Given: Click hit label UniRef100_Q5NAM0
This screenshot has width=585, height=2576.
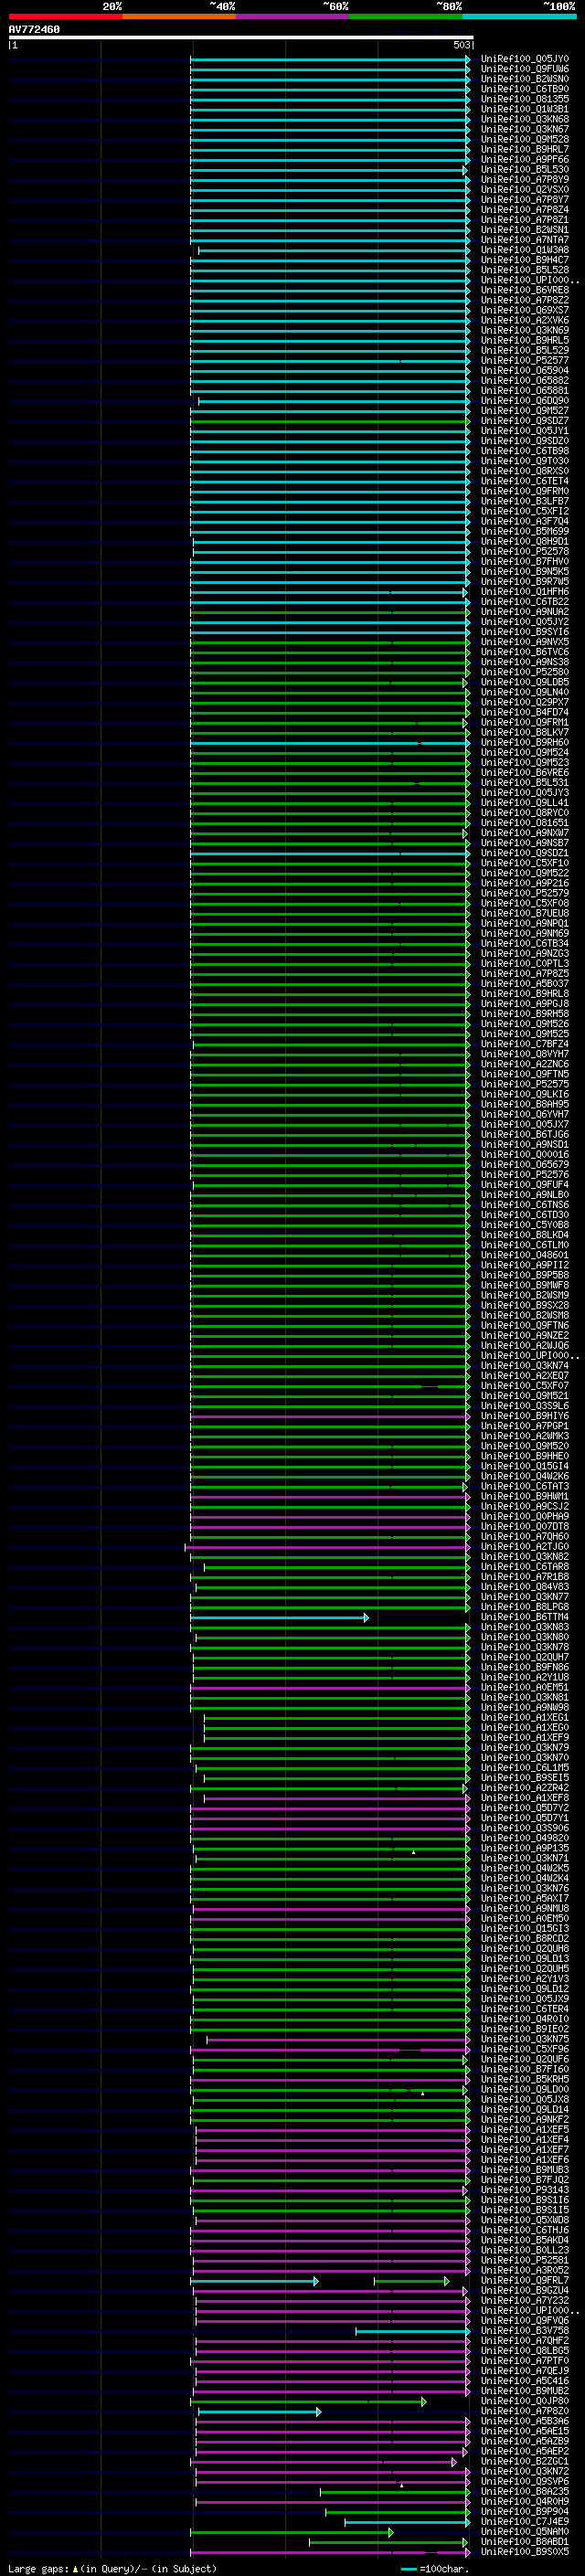Looking at the screenshot, I should pyautogui.click(x=524, y=2531).
